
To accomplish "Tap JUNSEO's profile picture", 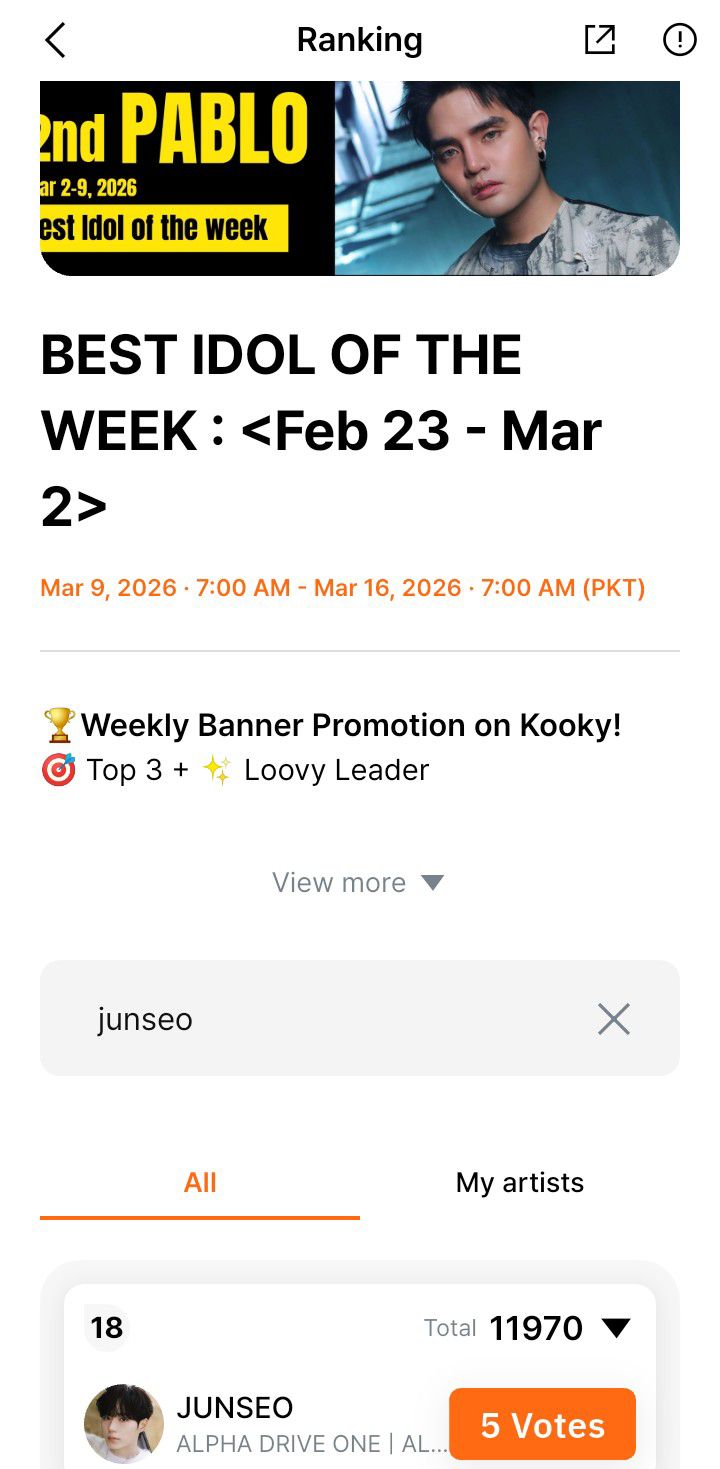I will point(124,1424).
